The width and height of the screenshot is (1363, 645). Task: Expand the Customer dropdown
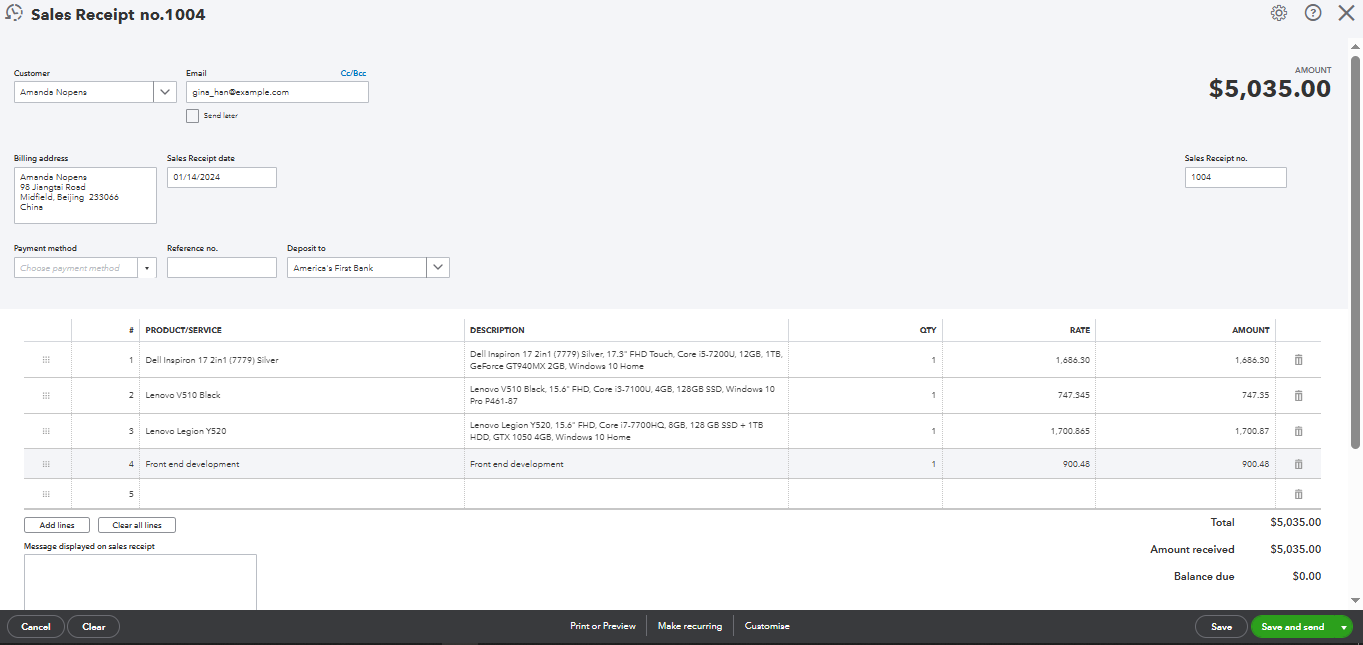(x=165, y=92)
